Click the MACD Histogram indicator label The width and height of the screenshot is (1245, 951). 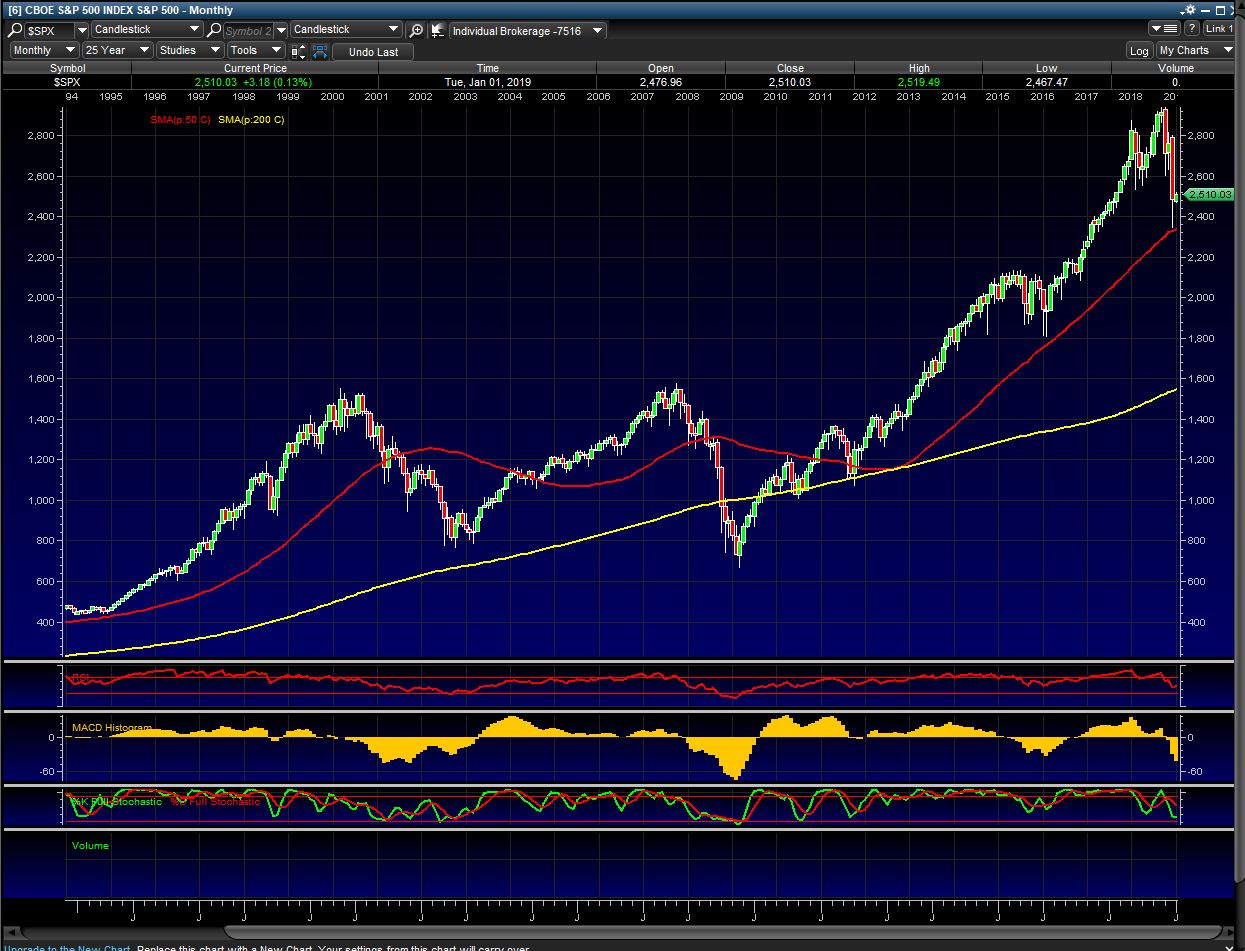pos(112,728)
